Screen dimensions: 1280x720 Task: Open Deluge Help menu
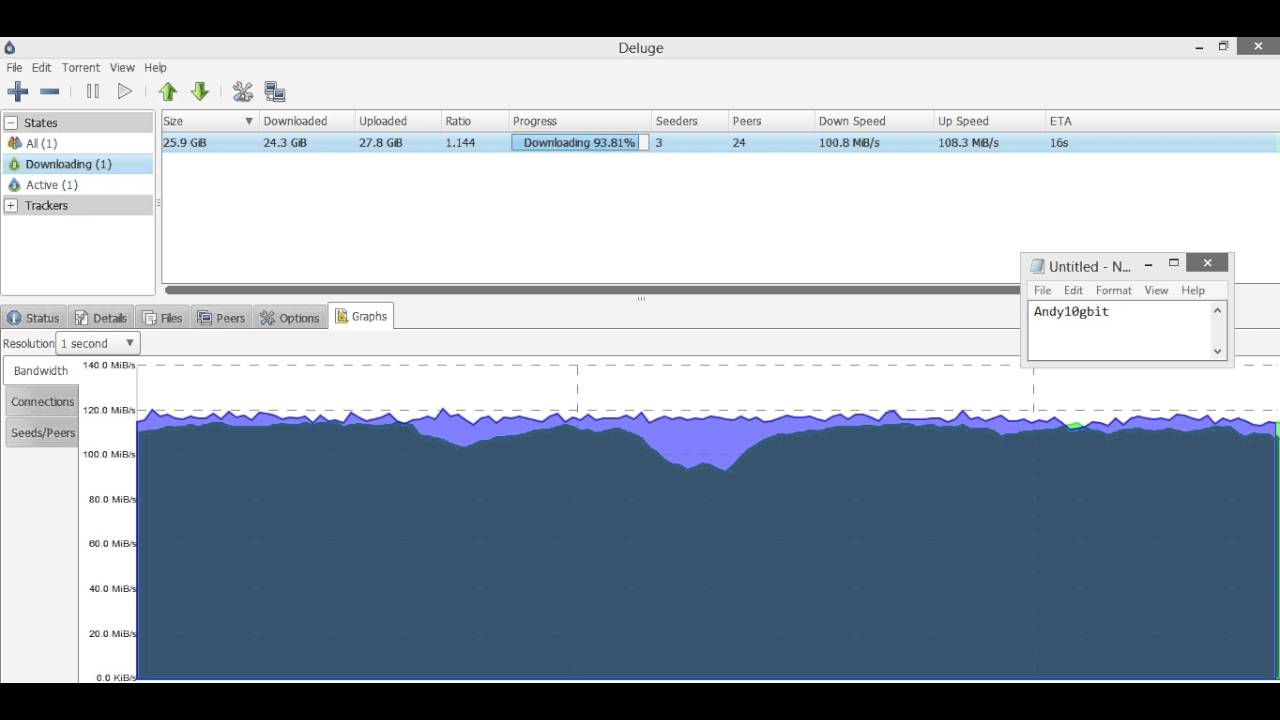click(155, 68)
